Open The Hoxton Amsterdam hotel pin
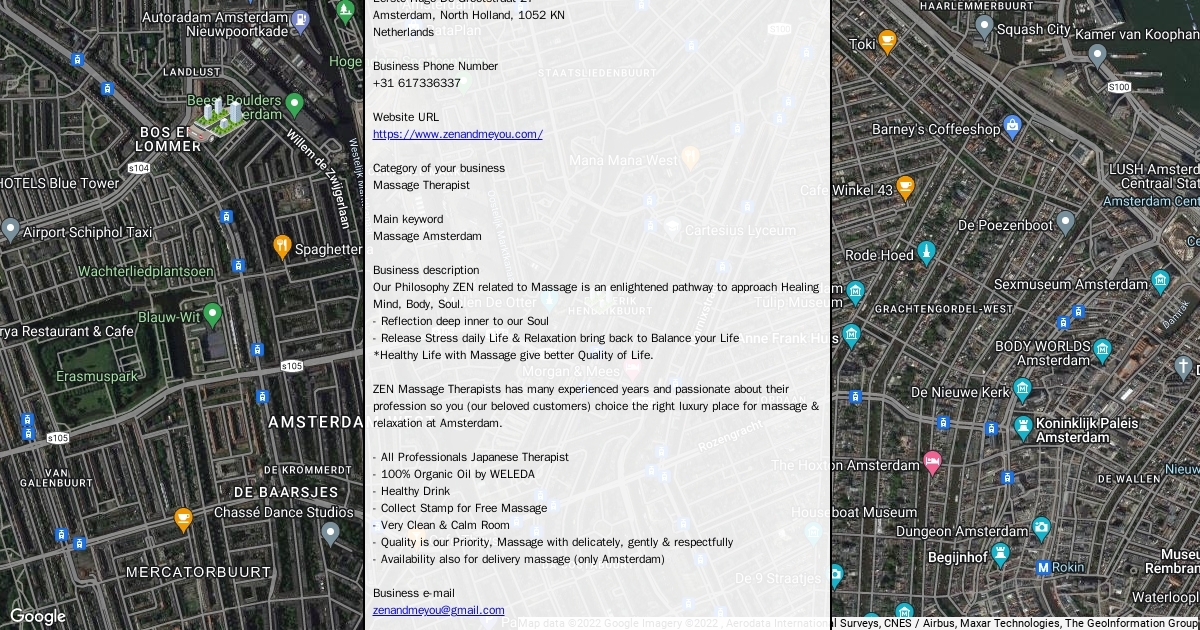The width and height of the screenshot is (1200, 630). (932, 463)
